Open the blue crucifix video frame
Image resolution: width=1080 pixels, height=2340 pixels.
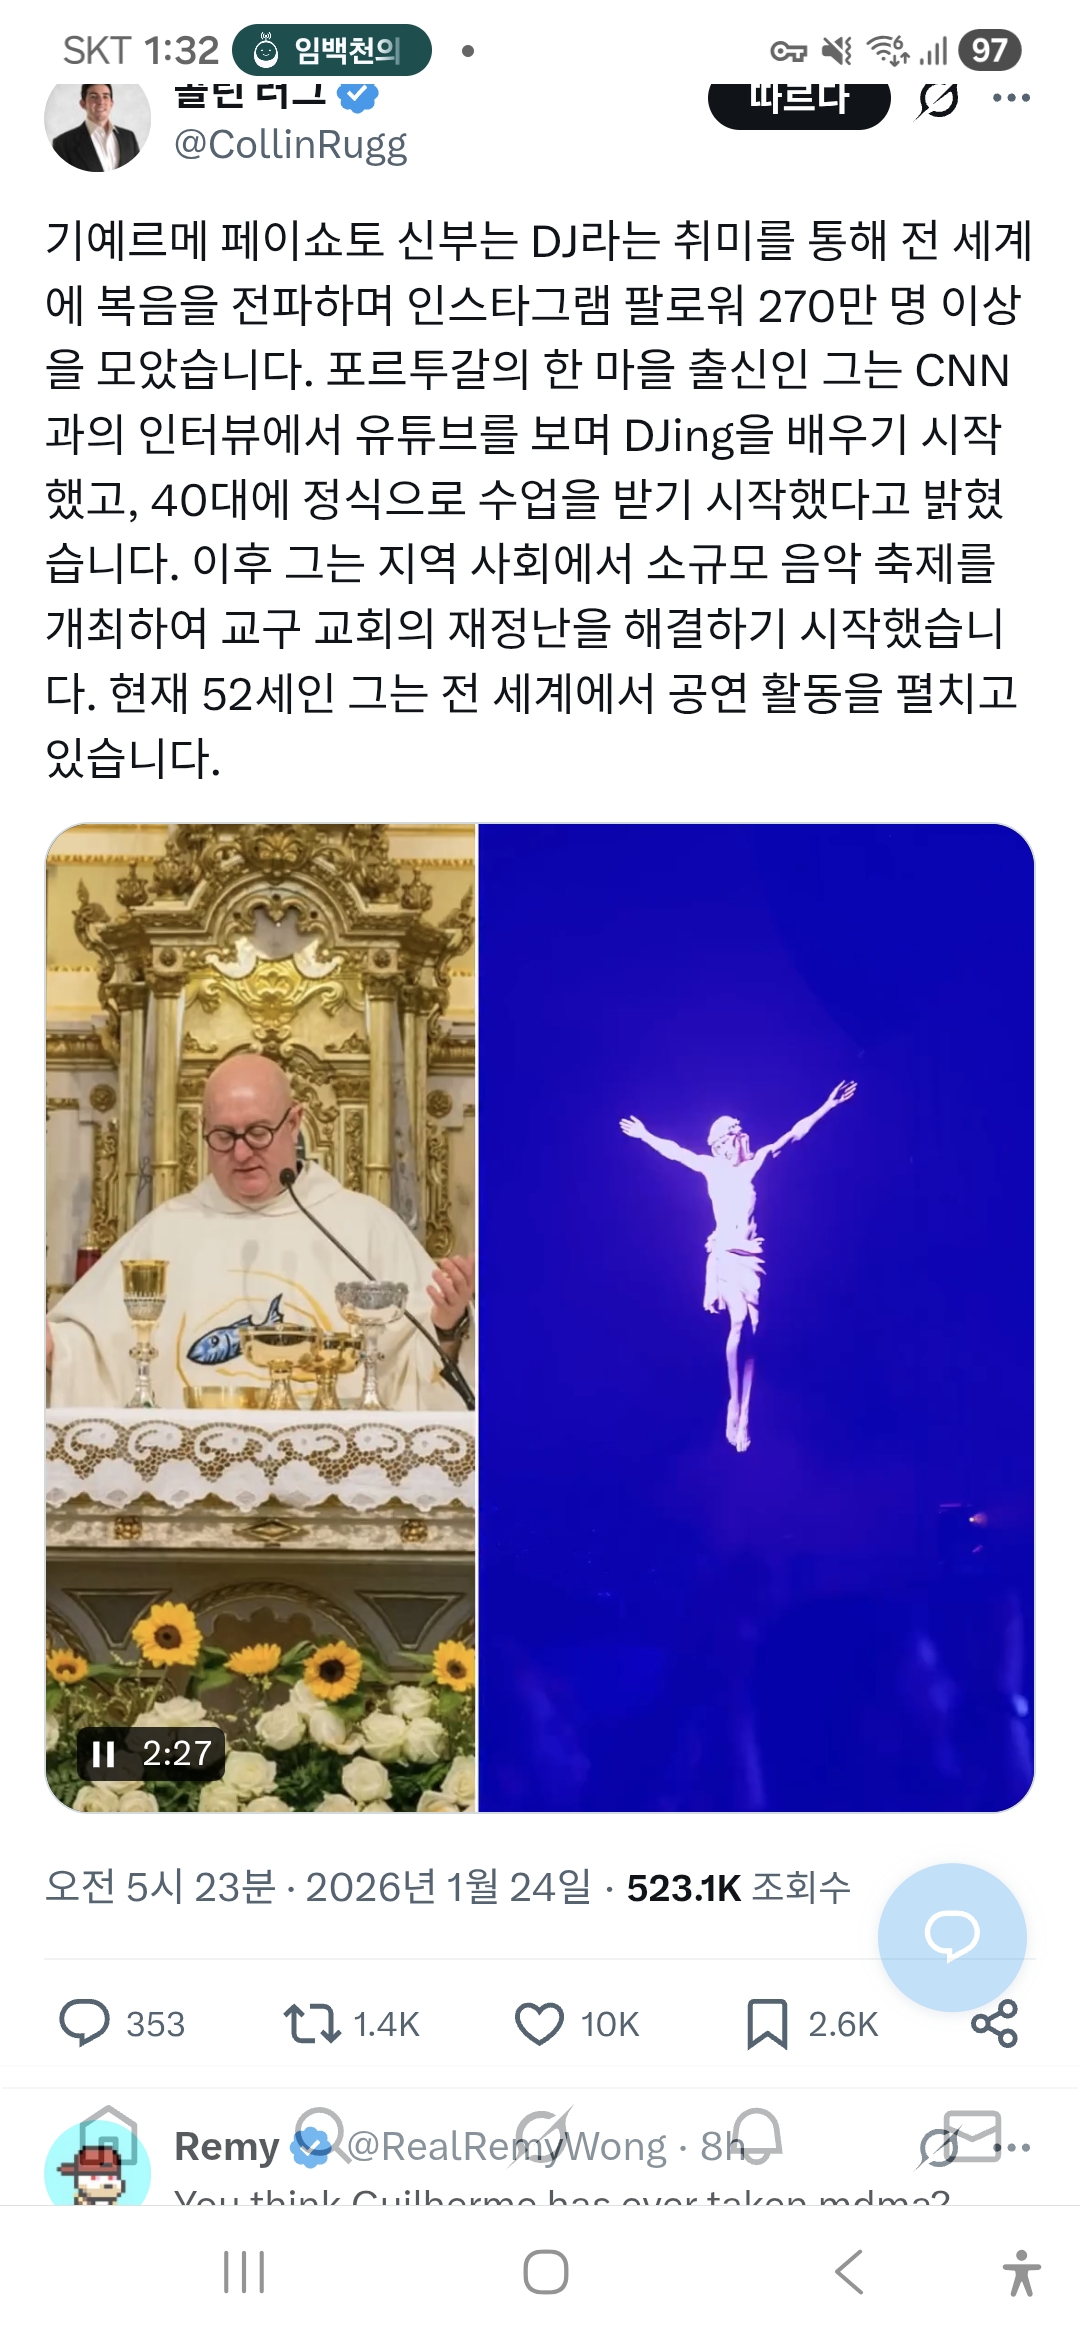coord(756,1317)
